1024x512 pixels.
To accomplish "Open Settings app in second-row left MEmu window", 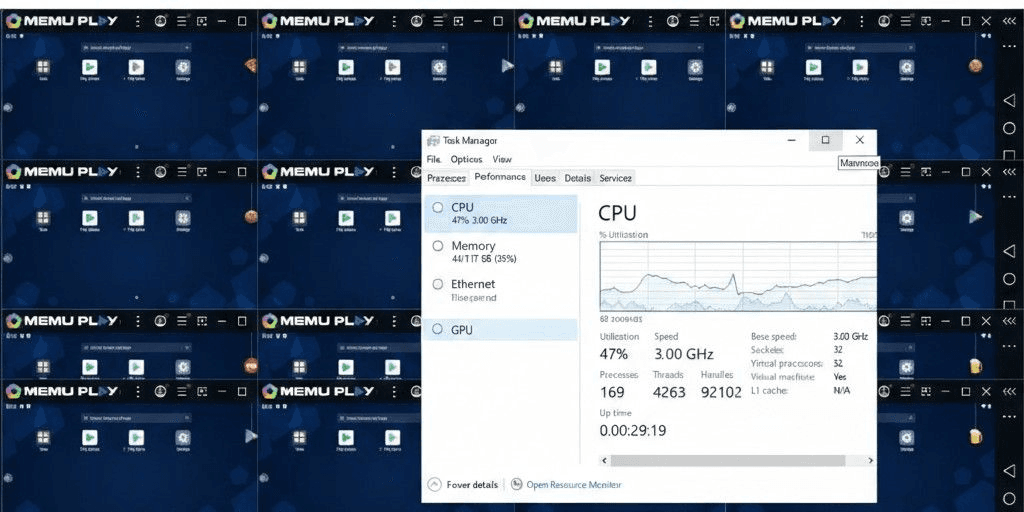I will point(183,218).
